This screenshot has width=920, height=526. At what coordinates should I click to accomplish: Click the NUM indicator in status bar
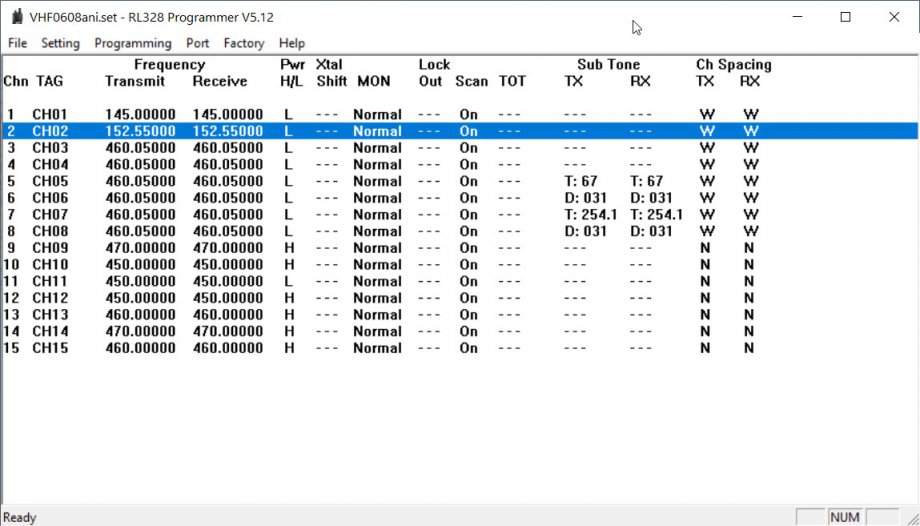(x=844, y=517)
